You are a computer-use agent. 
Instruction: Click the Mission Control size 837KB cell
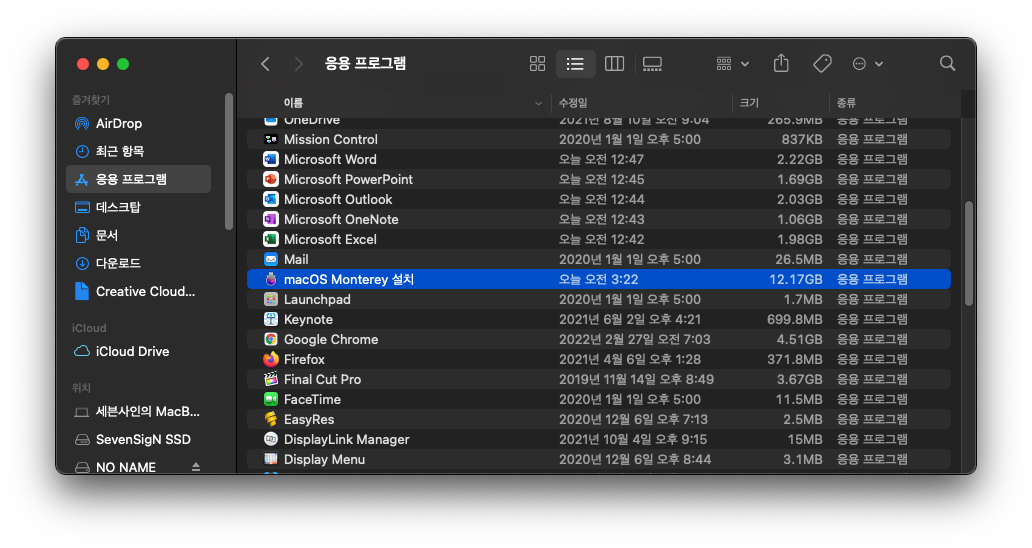click(x=802, y=139)
